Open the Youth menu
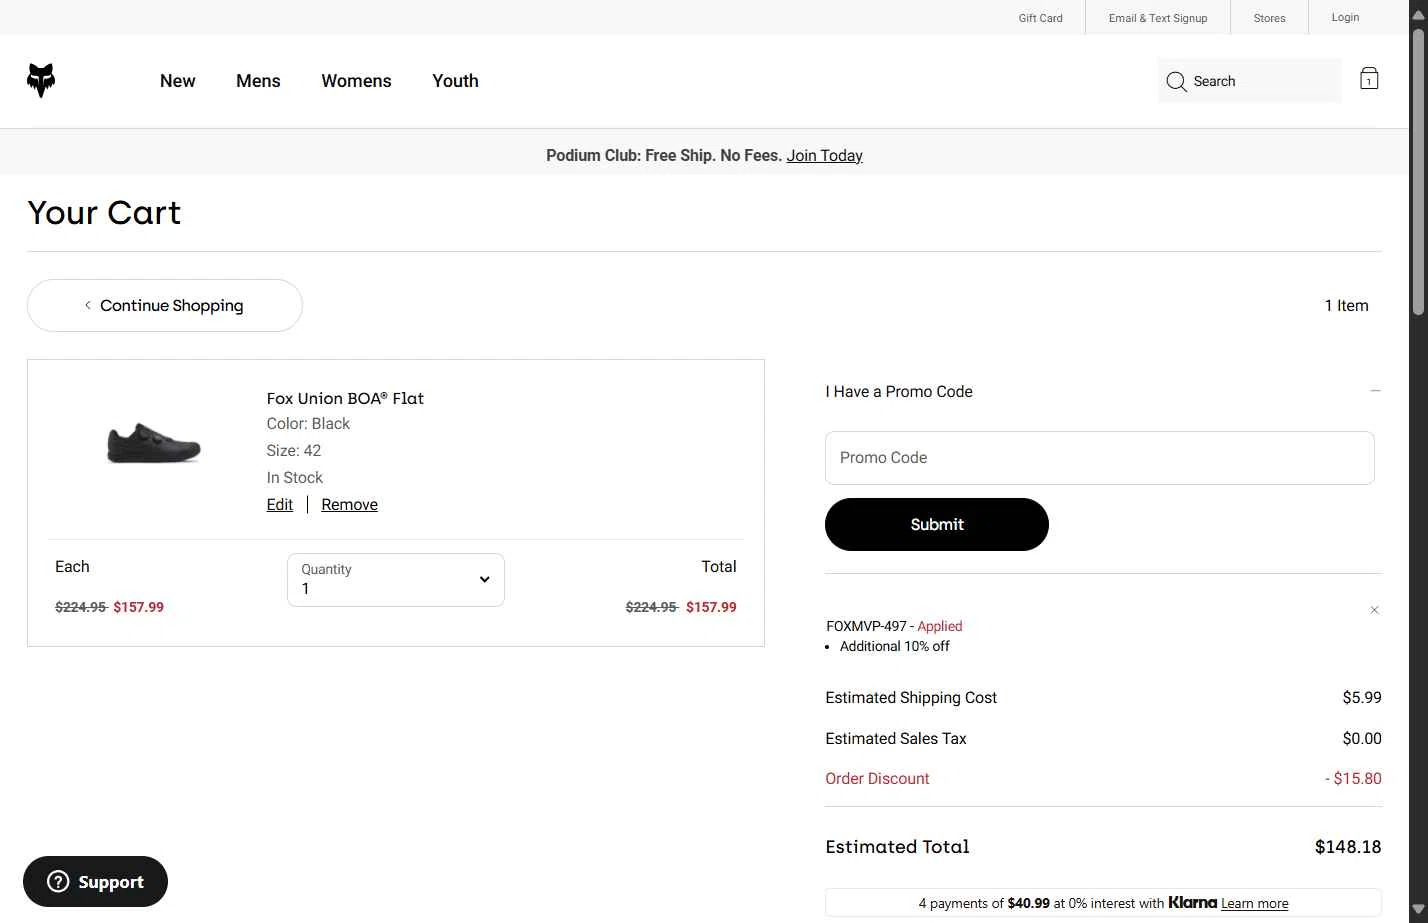This screenshot has width=1428, height=923. pyautogui.click(x=455, y=81)
